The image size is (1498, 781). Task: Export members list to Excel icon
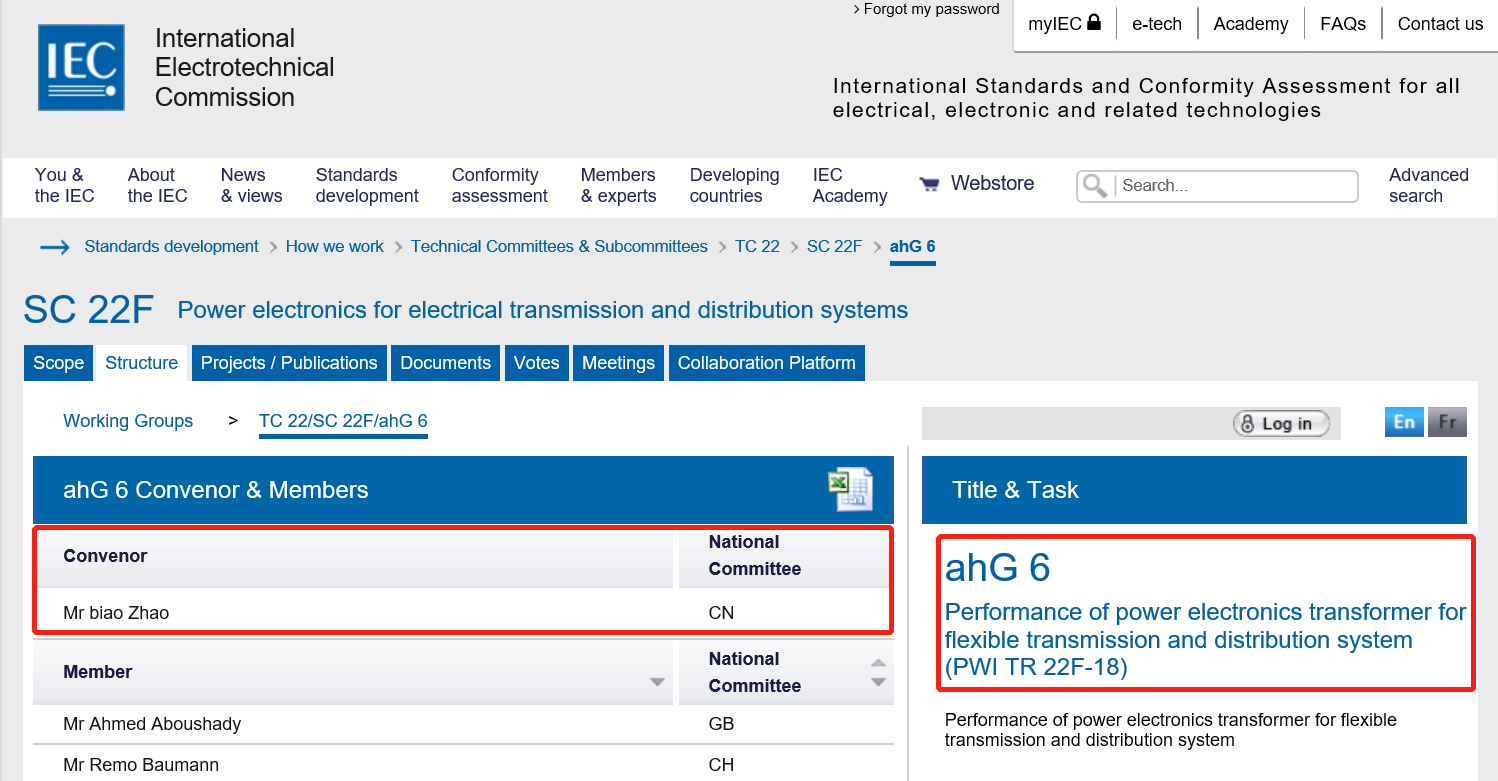[849, 489]
